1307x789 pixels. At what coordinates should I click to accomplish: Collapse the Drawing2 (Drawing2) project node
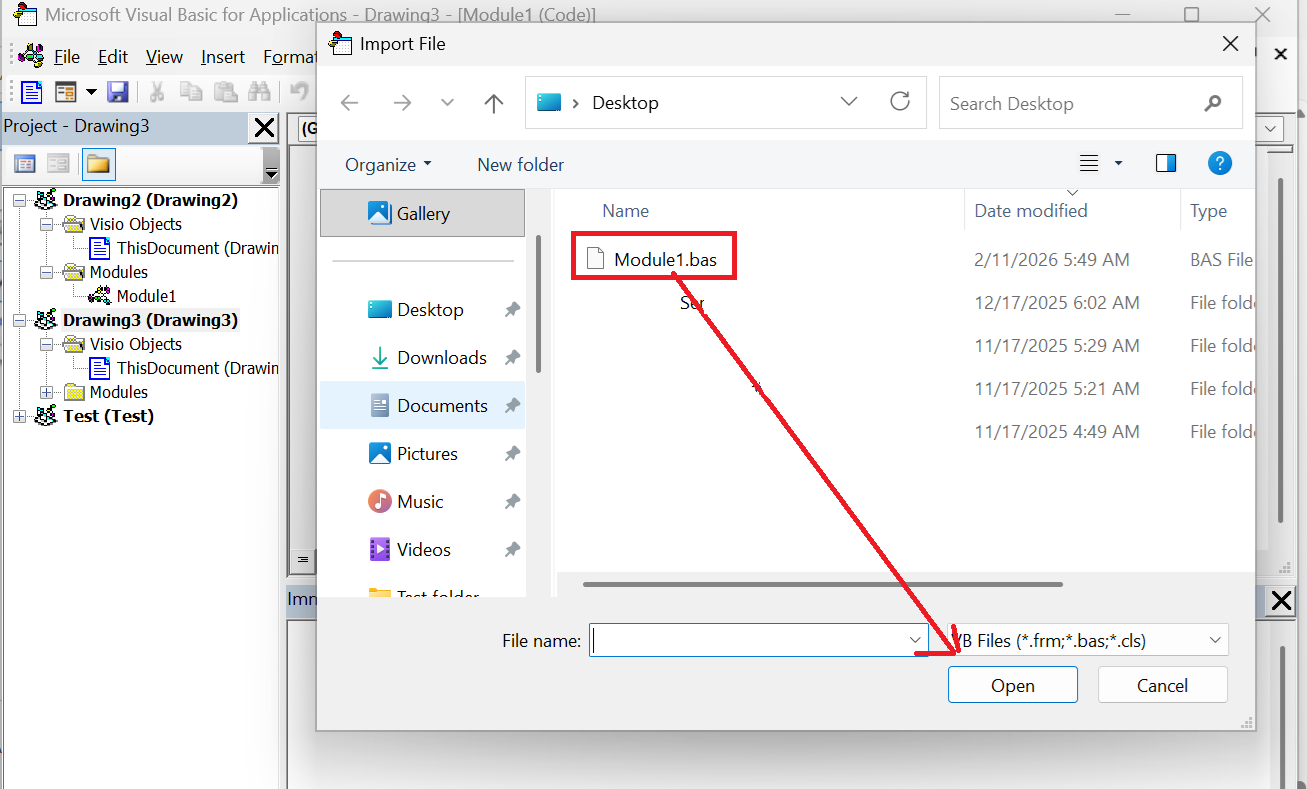(19, 200)
